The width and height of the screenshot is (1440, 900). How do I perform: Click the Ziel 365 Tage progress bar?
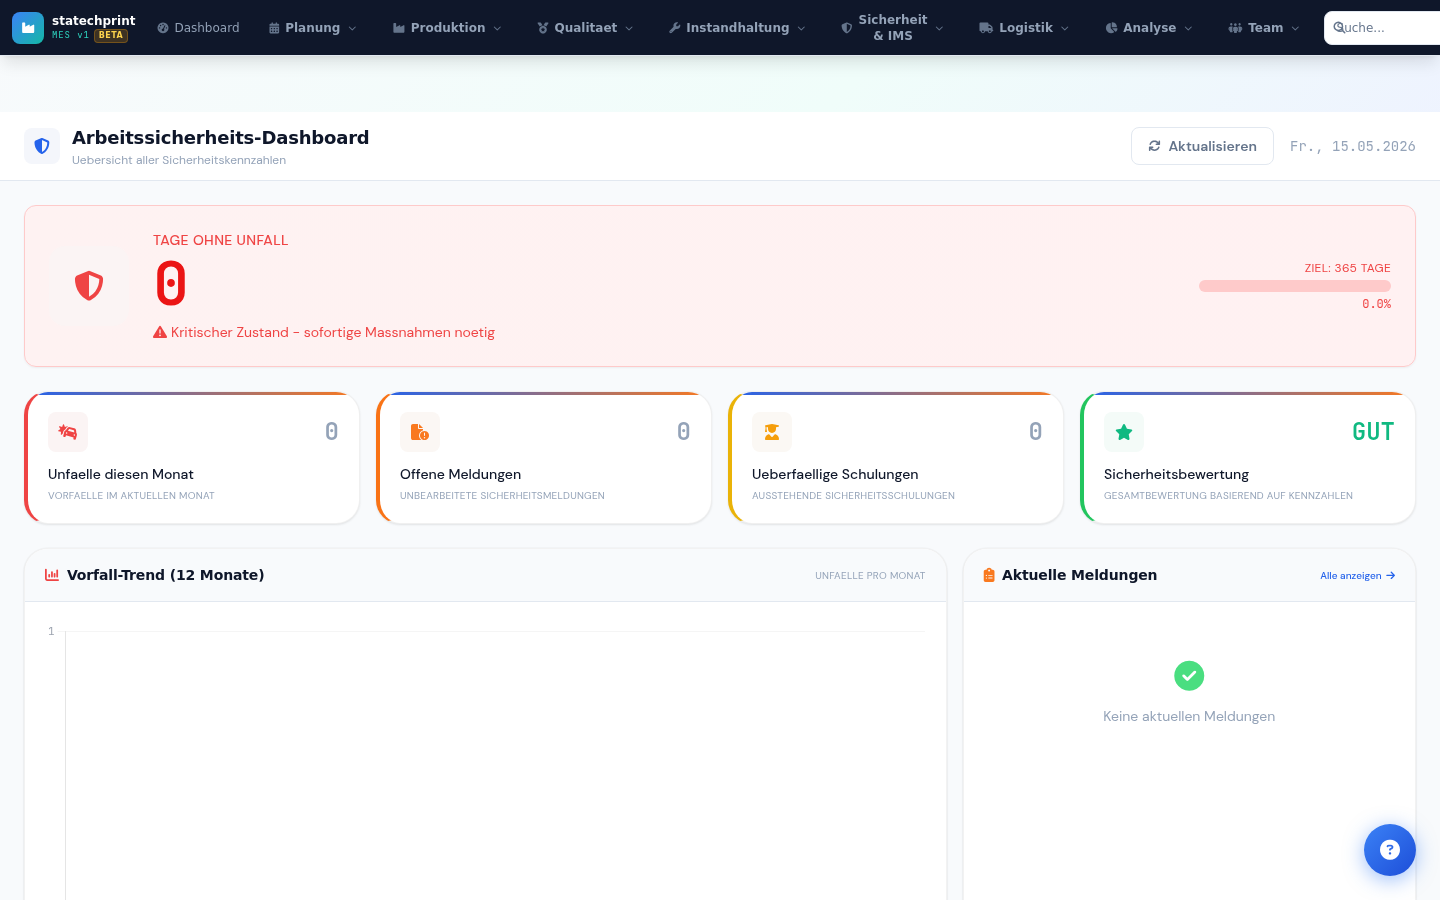(1295, 286)
